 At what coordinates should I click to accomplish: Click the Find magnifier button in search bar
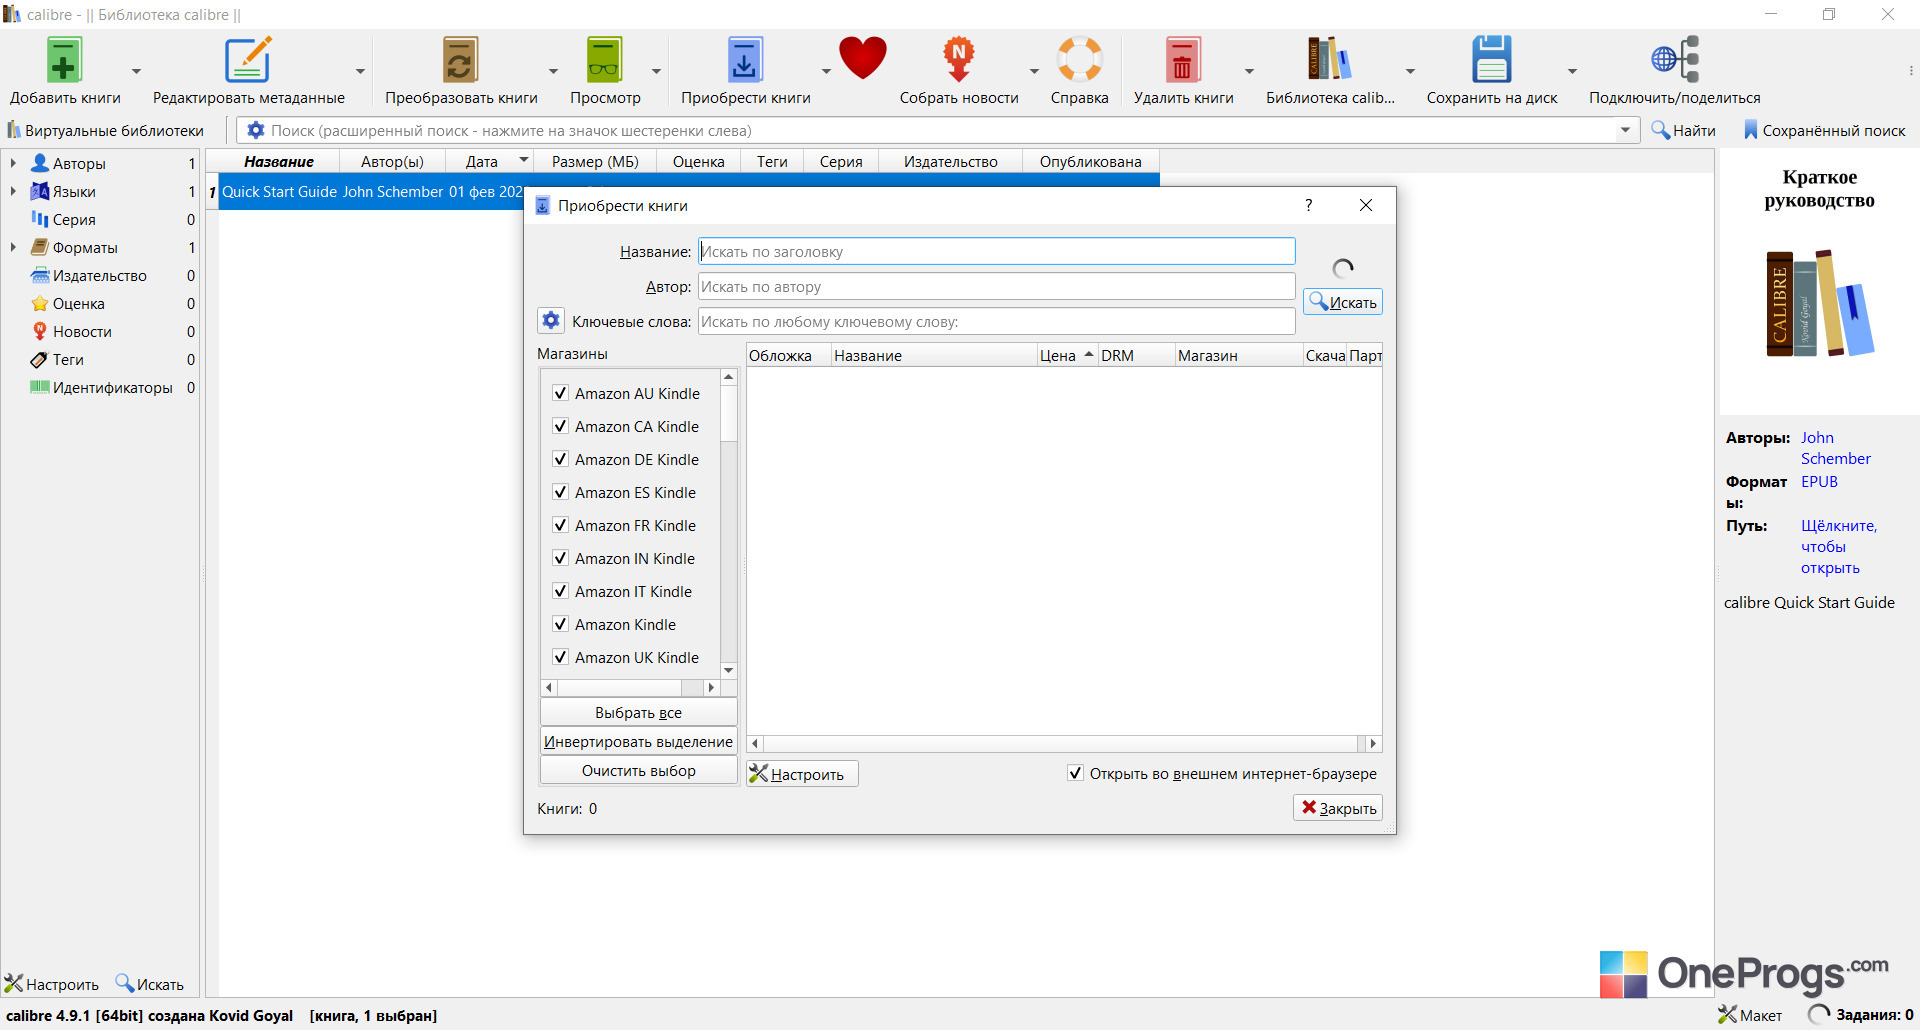click(1683, 130)
